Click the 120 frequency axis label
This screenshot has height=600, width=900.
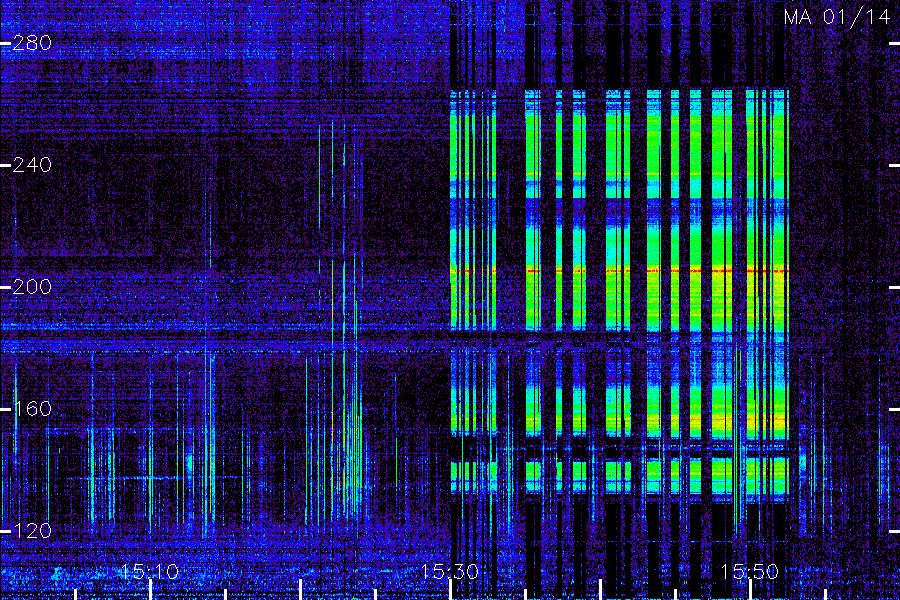click(x=32, y=531)
